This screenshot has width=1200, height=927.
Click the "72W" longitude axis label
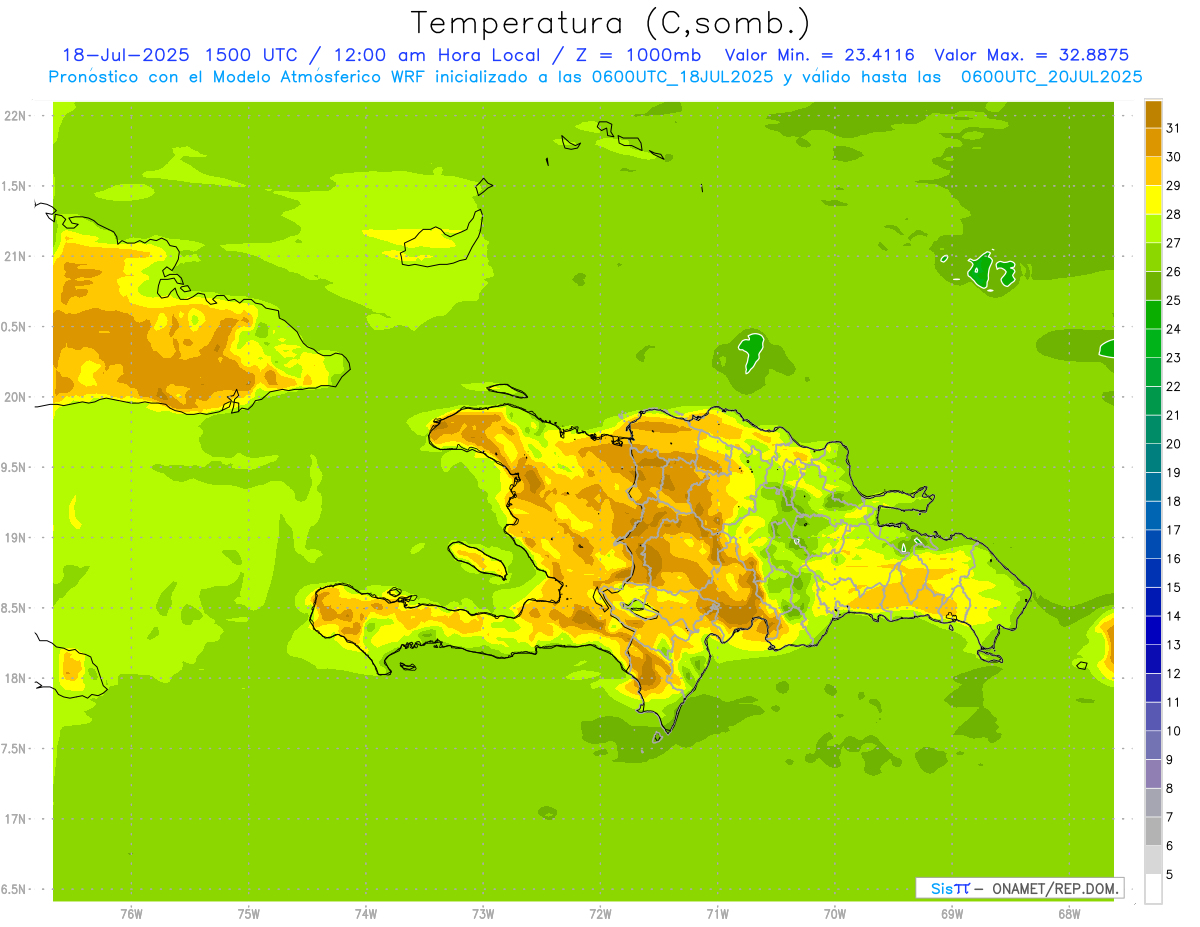coord(600,914)
